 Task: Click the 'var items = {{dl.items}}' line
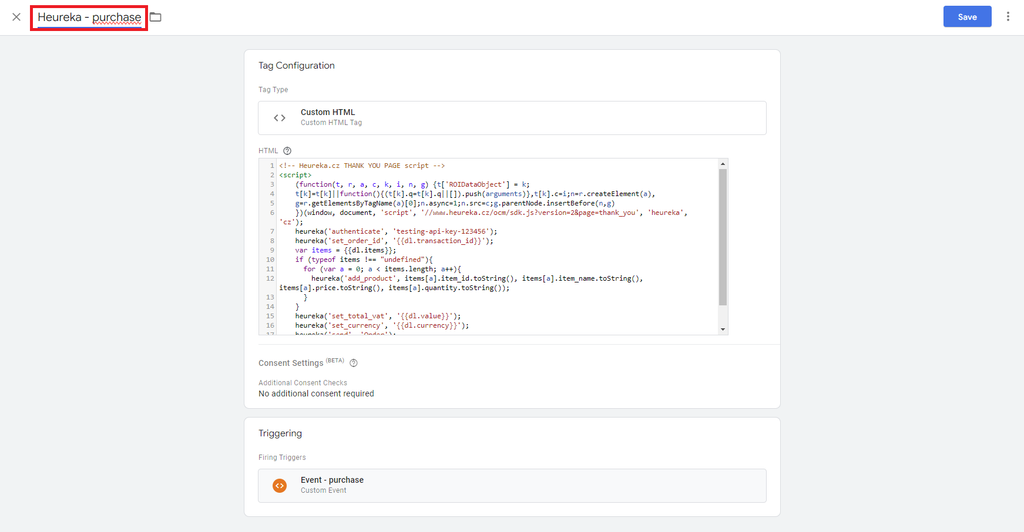point(345,250)
